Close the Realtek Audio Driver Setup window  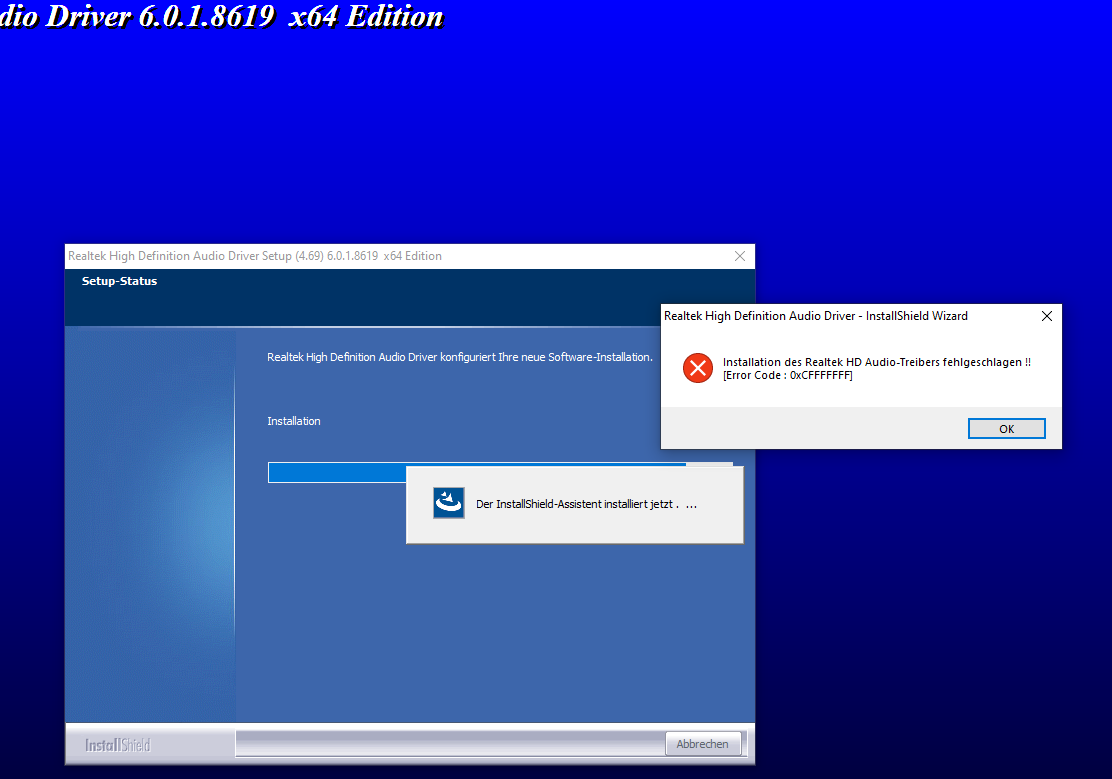[x=740, y=256]
